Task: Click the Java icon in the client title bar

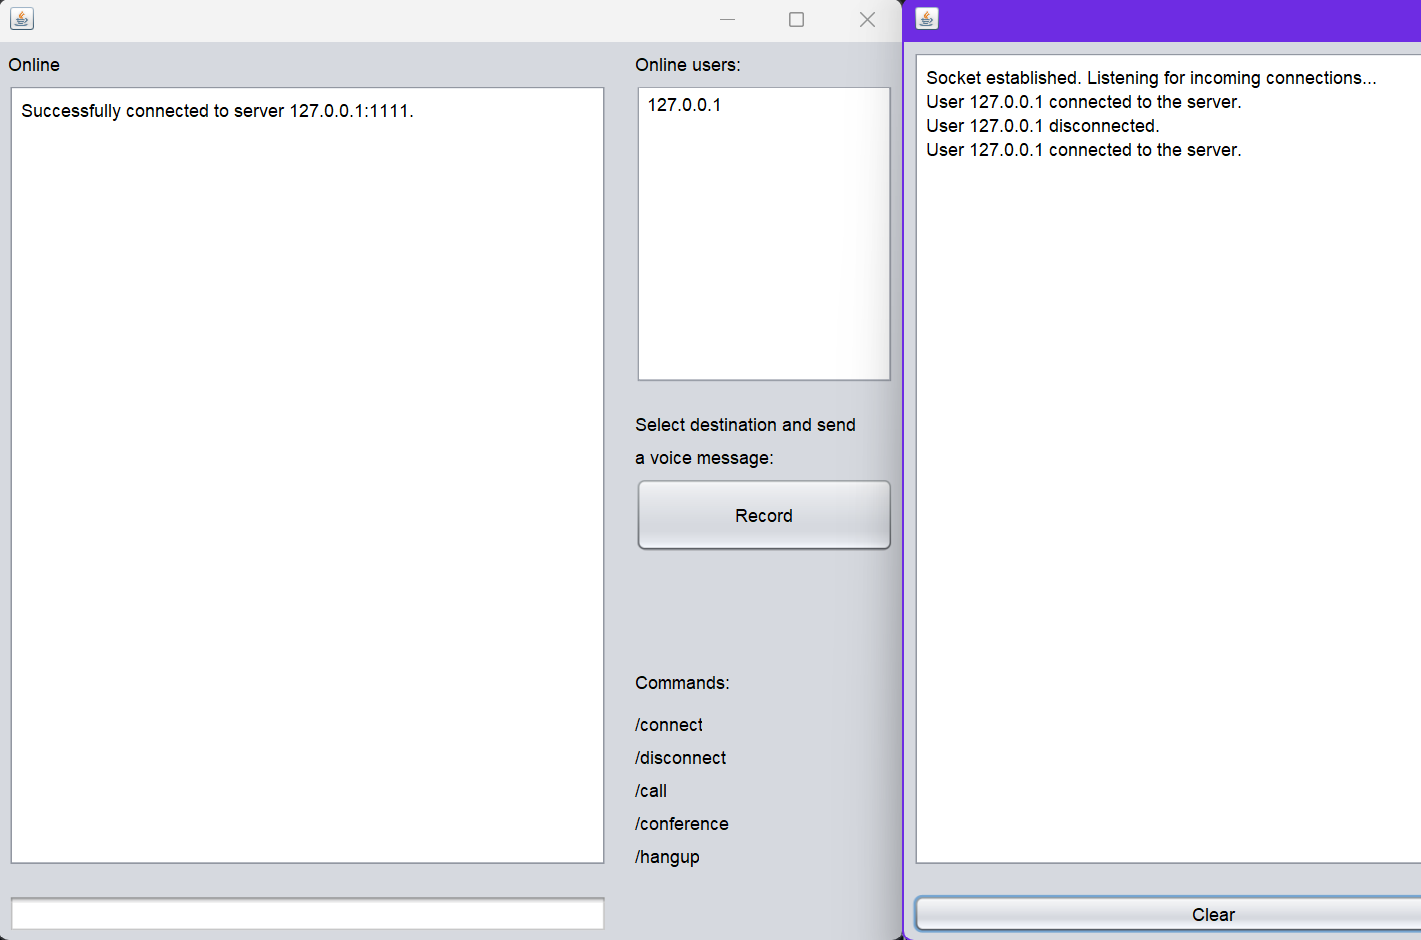Action: [22, 19]
